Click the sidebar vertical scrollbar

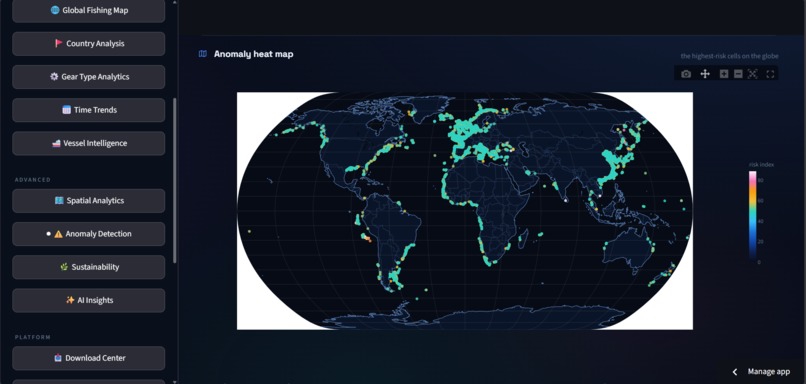pyautogui.click(x=174, y=180)
